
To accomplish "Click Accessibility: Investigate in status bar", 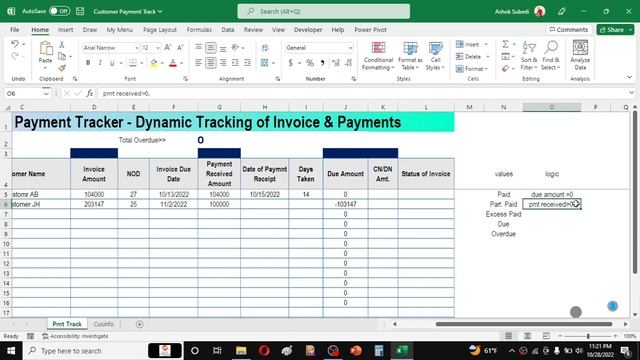I will tap(75, 336).
